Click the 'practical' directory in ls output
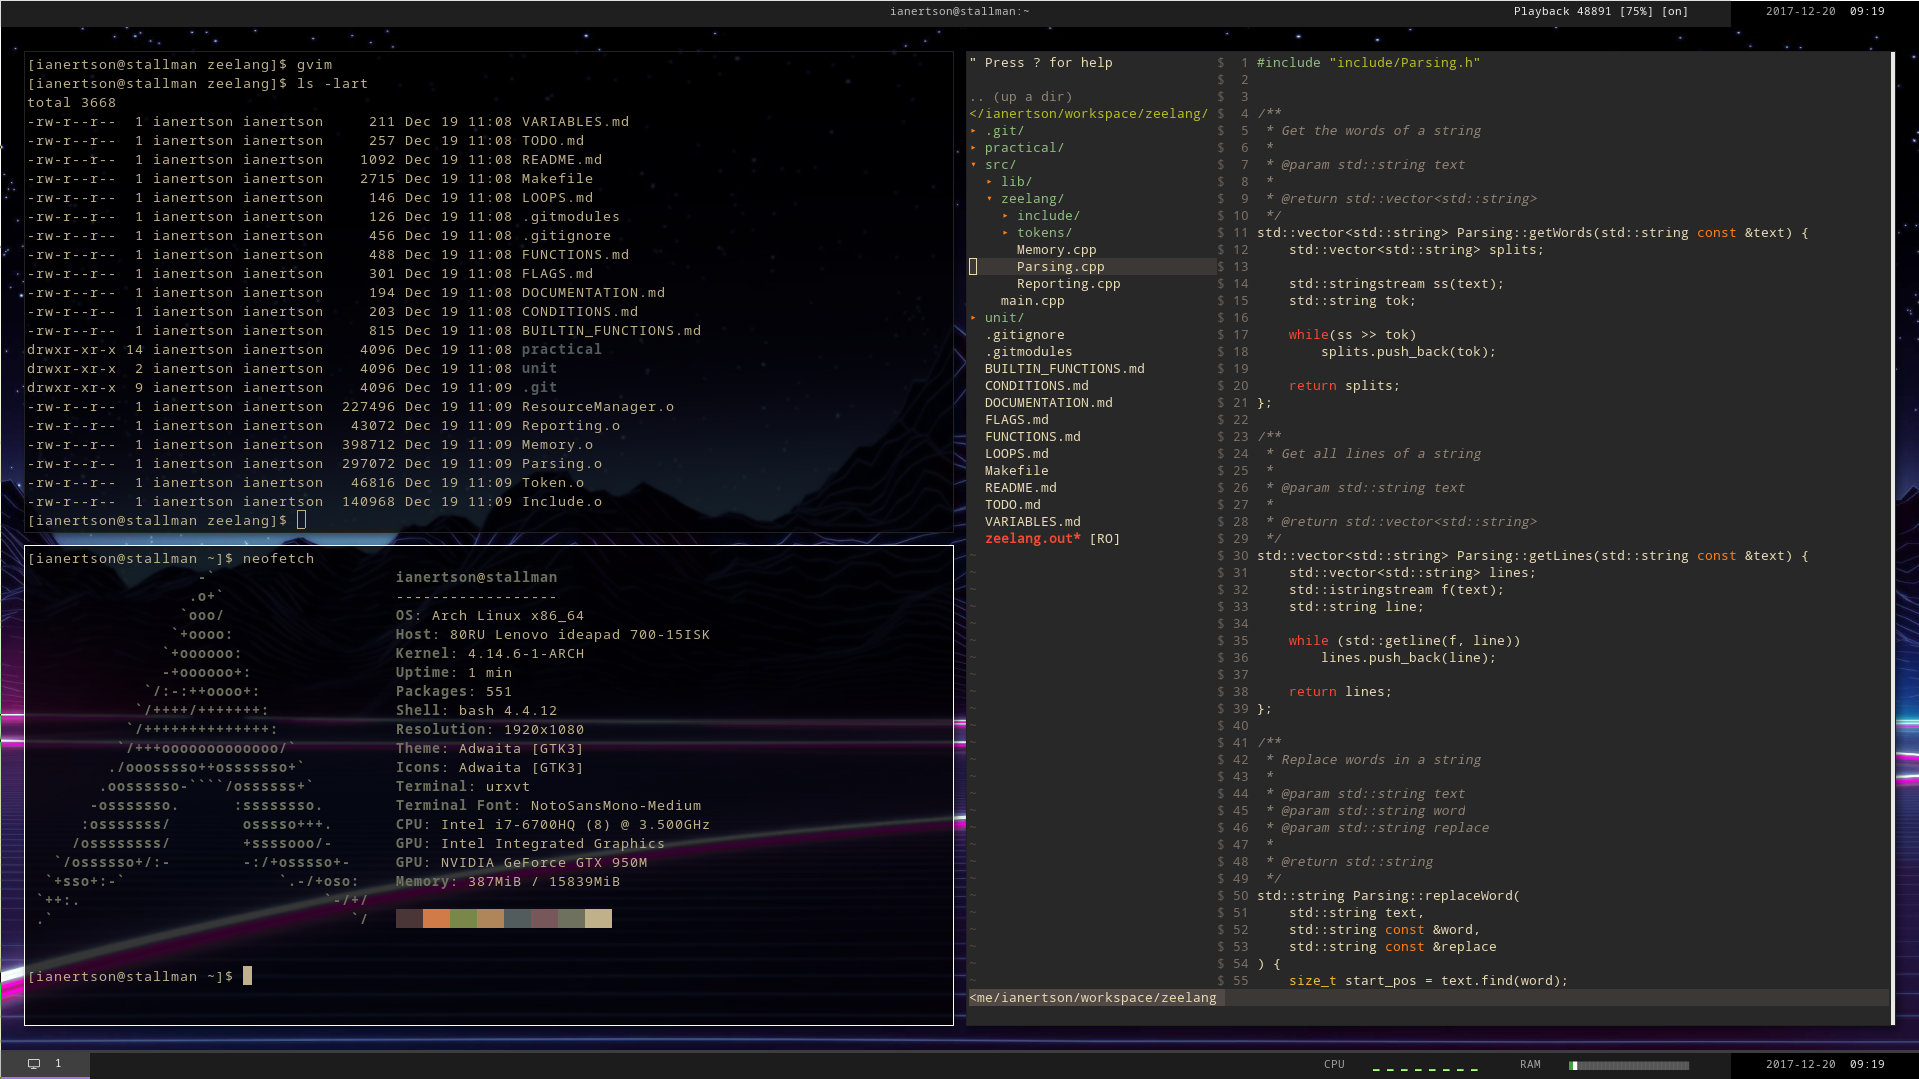The width and height of the screenshot is (1919, 1079). (562, 350)
